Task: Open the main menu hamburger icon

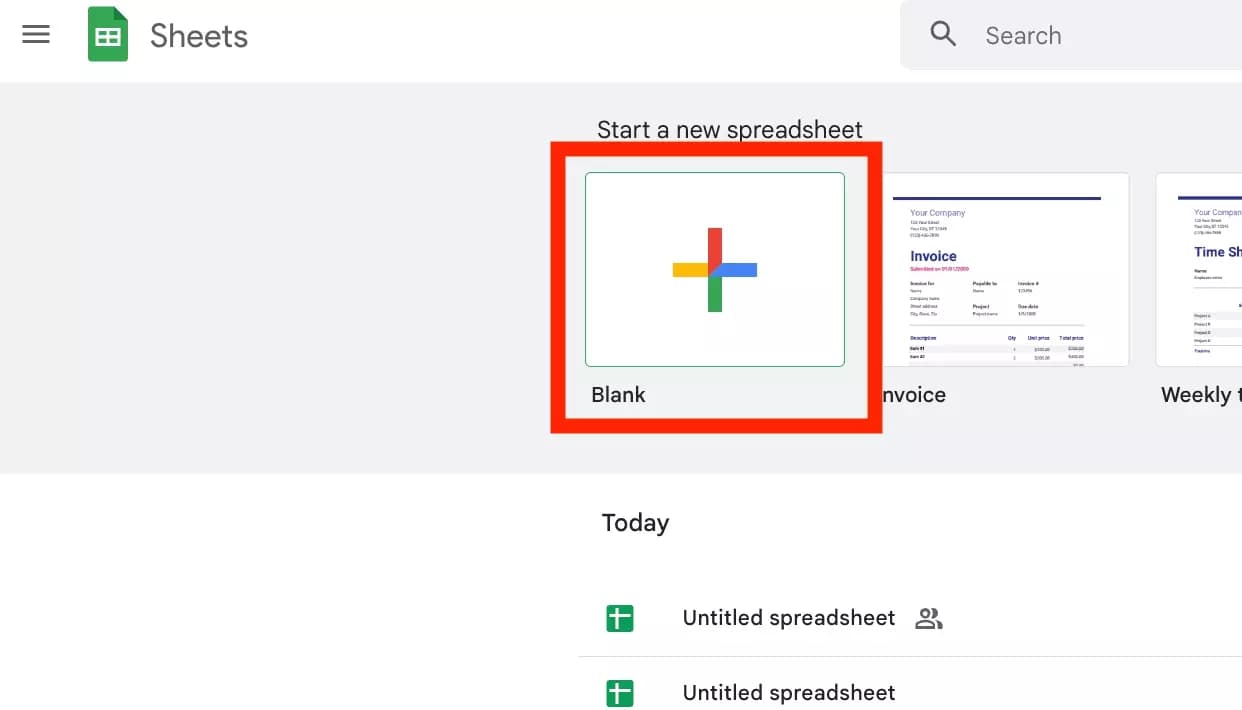Action: tap(36, 35)
